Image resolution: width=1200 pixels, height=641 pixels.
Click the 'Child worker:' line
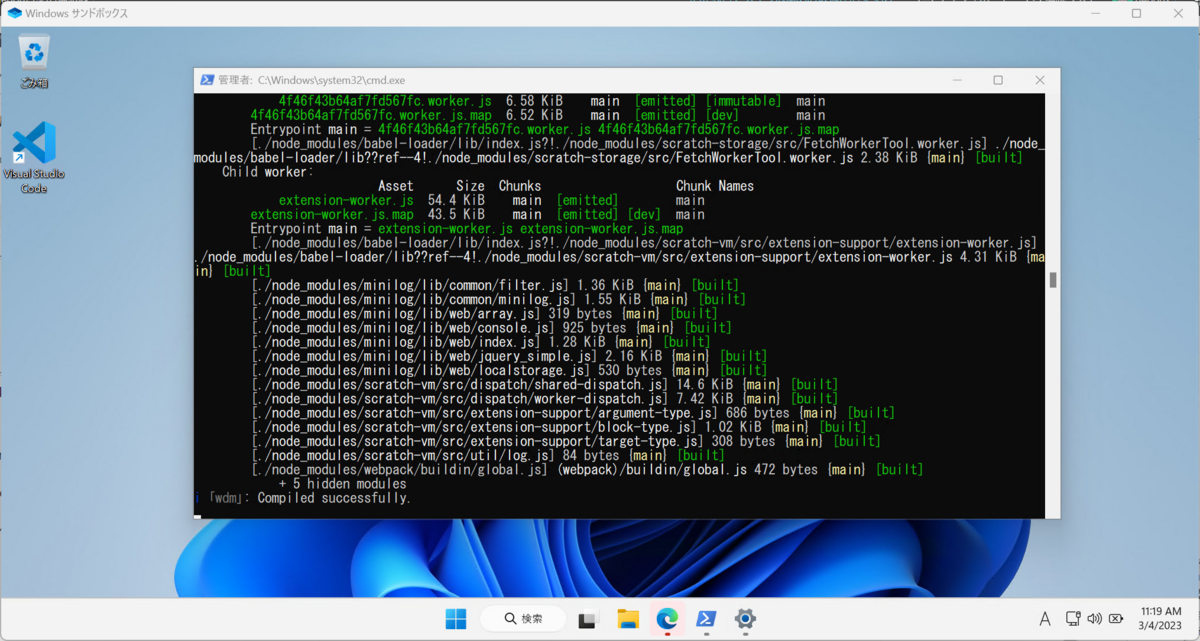[268, 172]
